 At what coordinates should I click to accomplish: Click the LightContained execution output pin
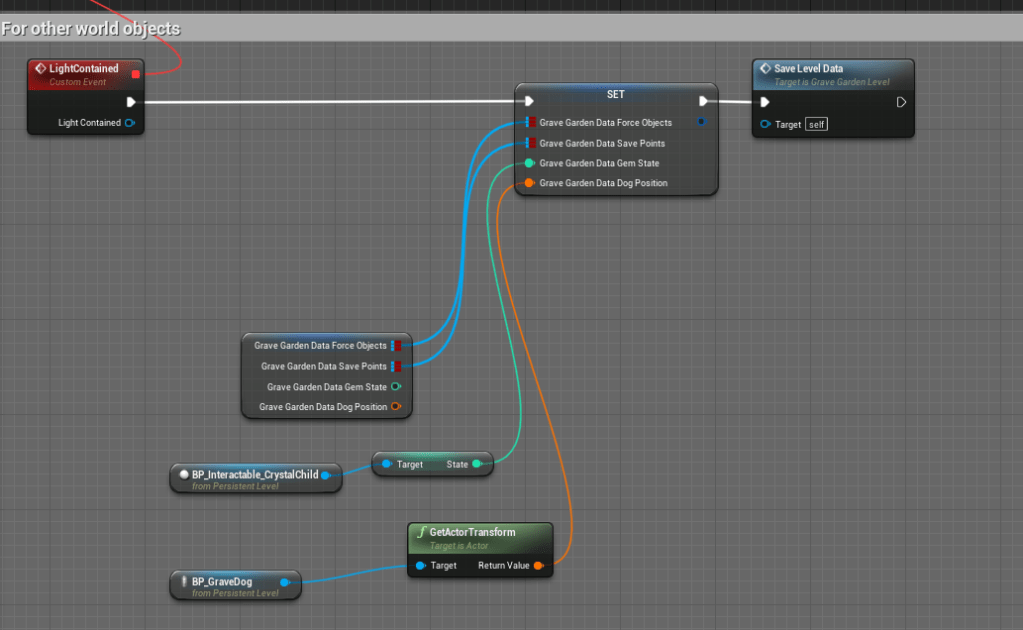click(131, 102)
